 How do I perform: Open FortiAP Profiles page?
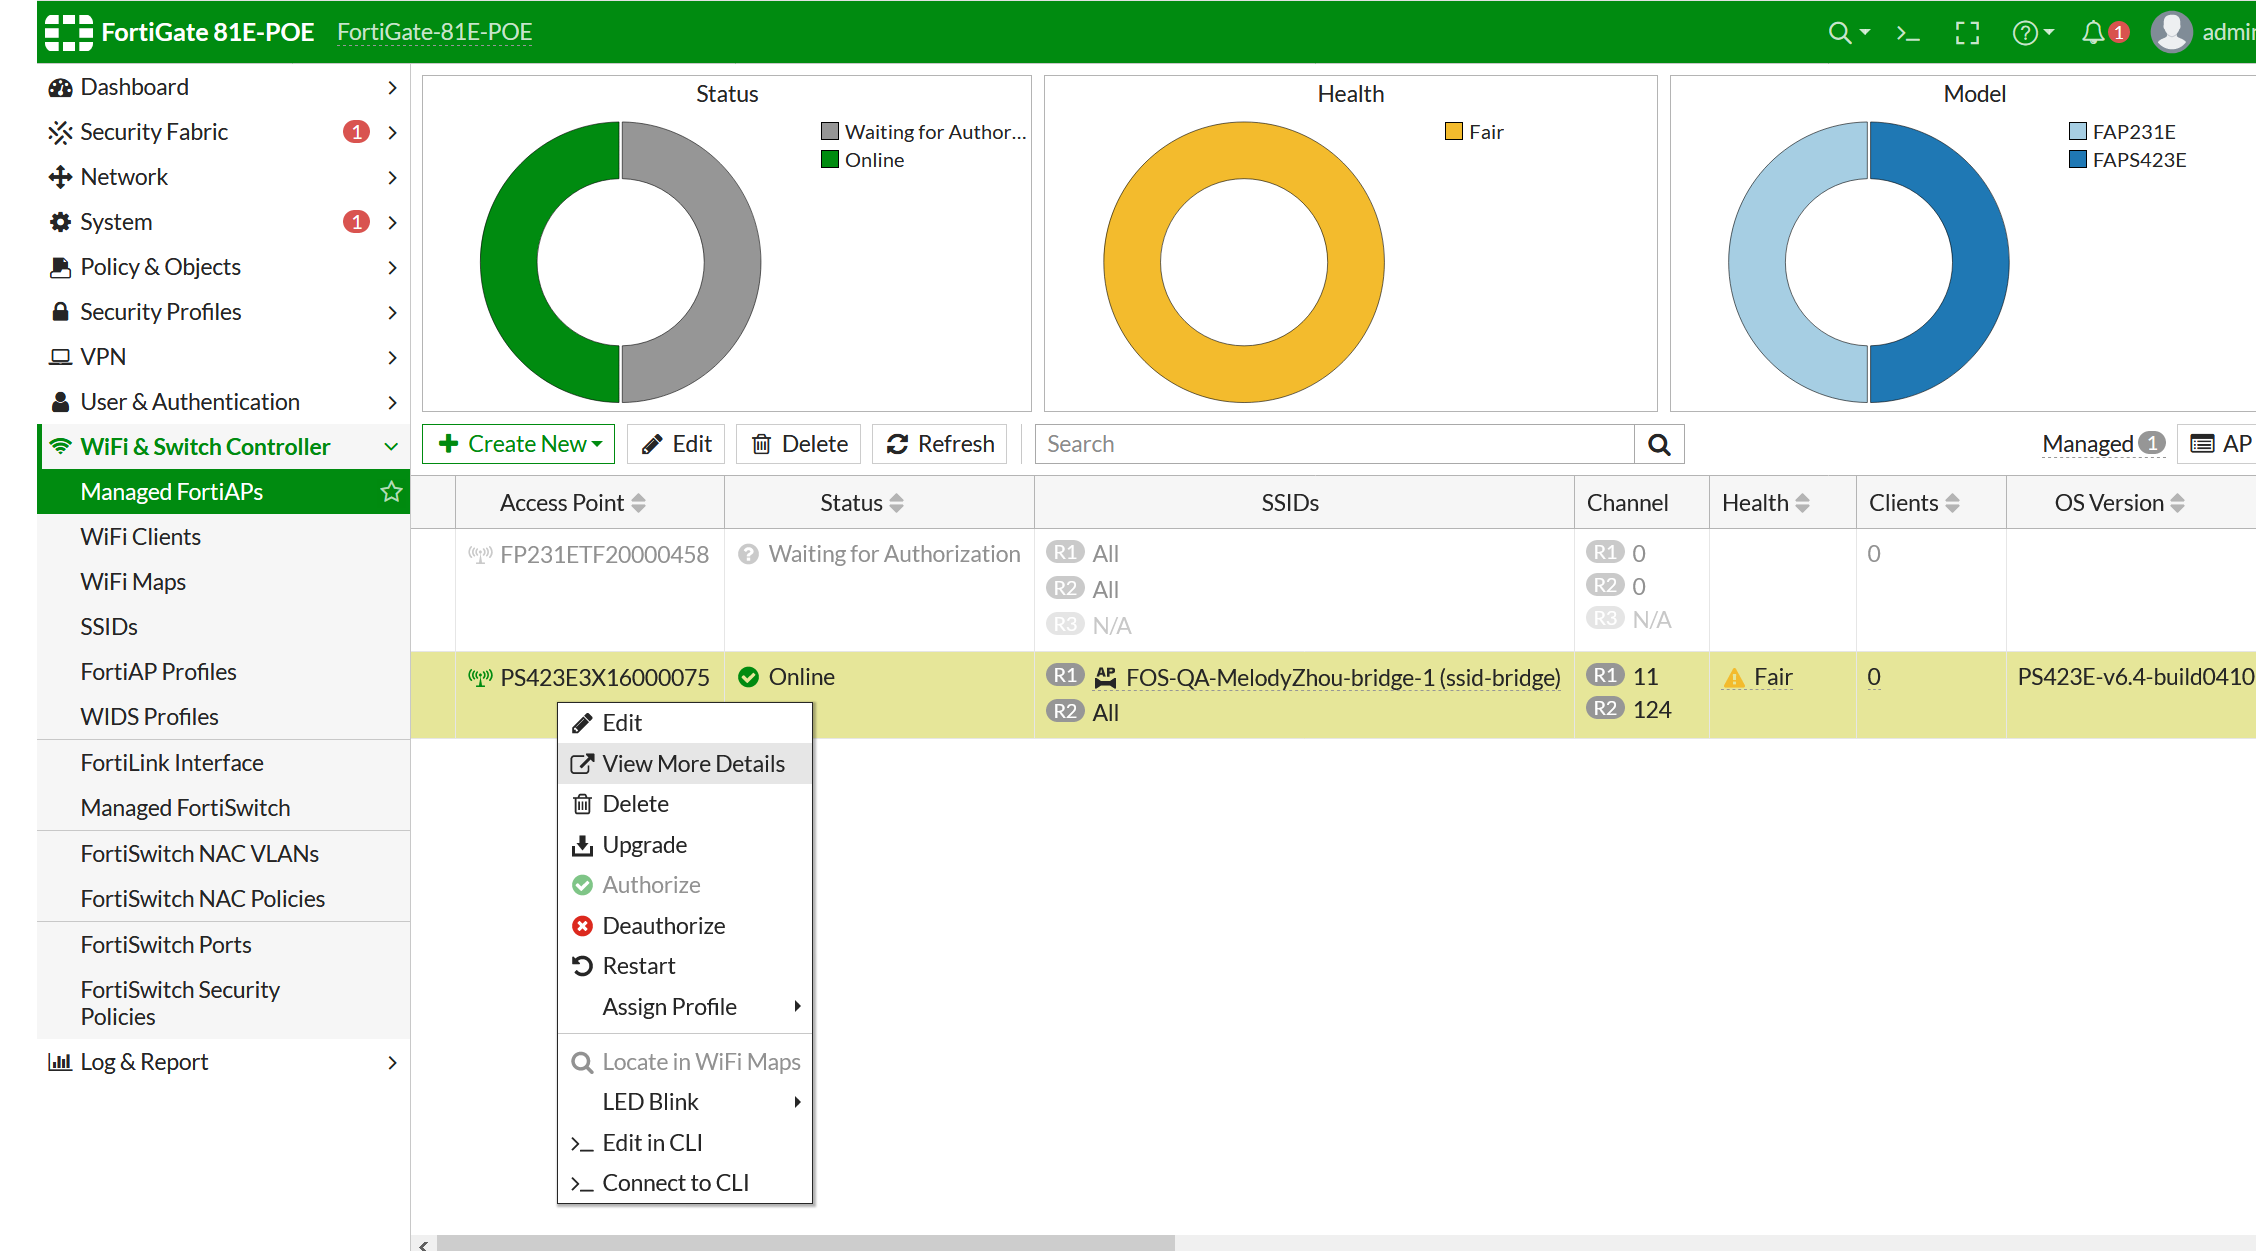[x=158, y=672]
